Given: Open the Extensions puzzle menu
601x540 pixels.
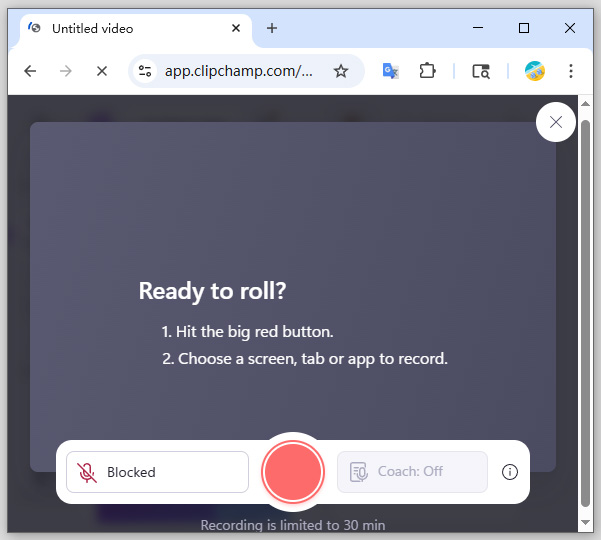Looking at the screenshot, I should click(427, 71).
